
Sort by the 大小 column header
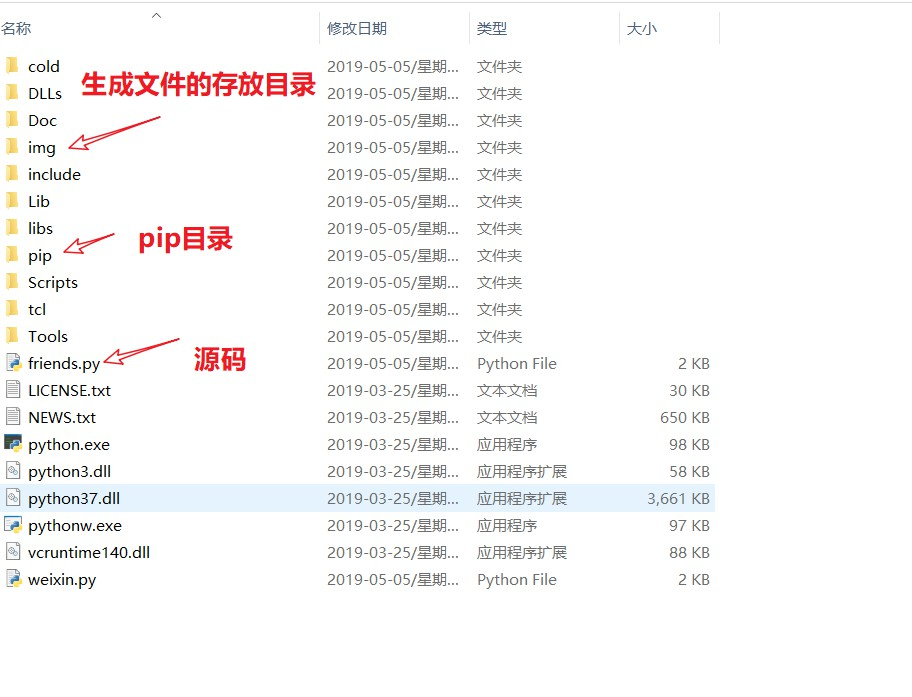click(642, 29)
